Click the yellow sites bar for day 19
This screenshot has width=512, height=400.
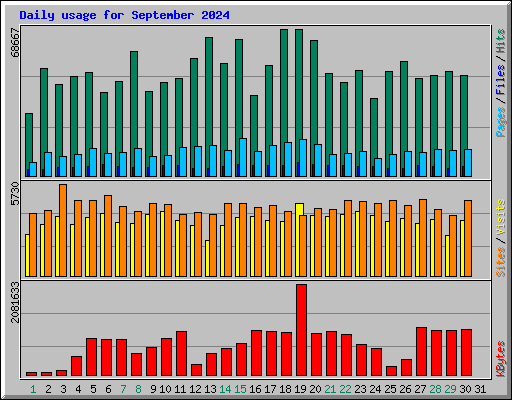pos(298,240)
